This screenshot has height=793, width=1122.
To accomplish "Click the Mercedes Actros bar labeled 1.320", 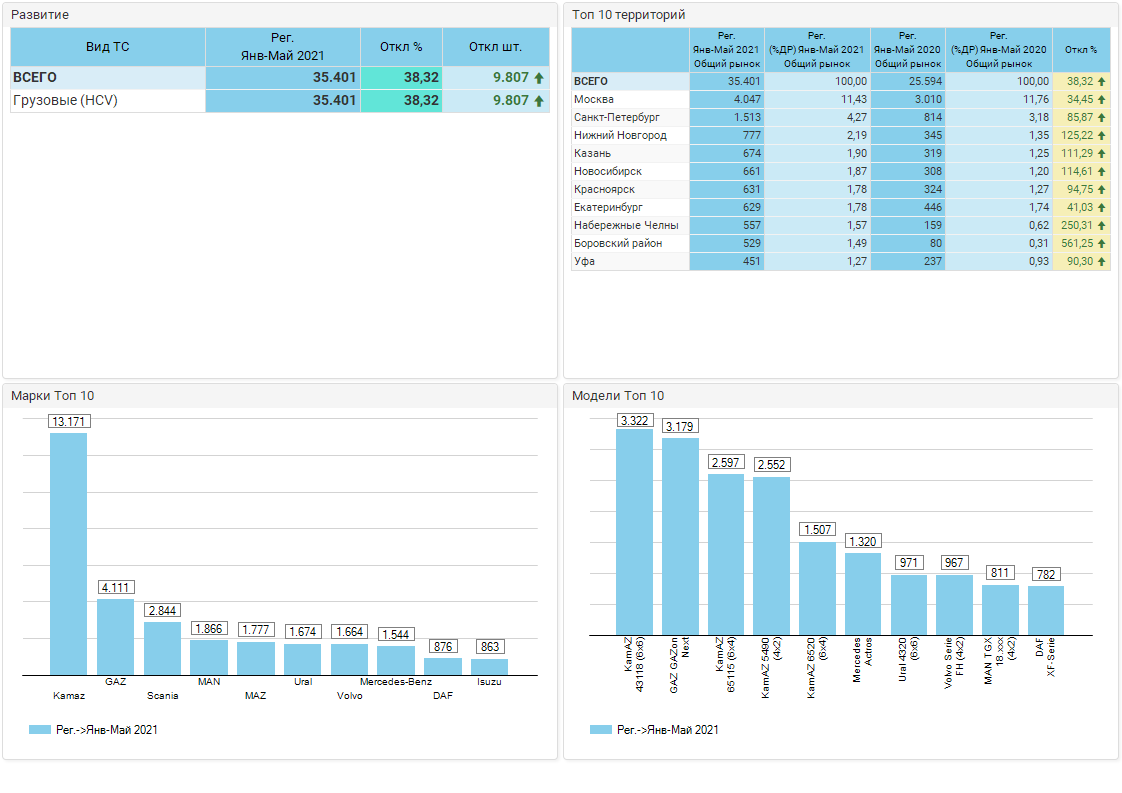I will pos(863,593).
